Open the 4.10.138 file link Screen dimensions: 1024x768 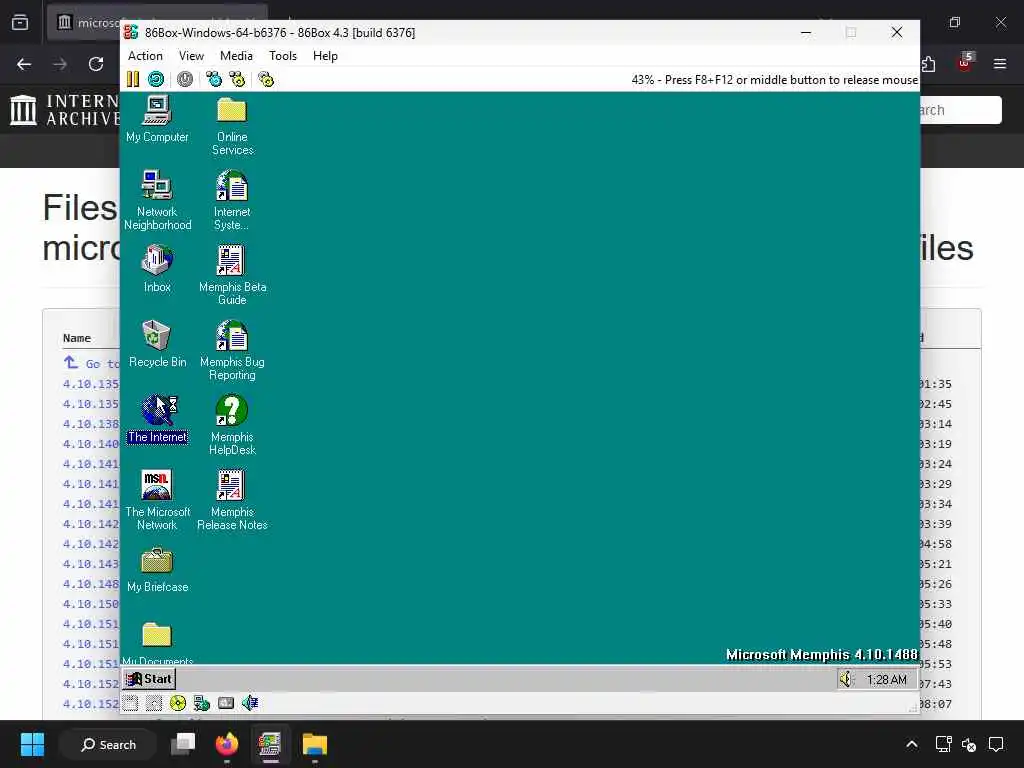coord(91,424)
